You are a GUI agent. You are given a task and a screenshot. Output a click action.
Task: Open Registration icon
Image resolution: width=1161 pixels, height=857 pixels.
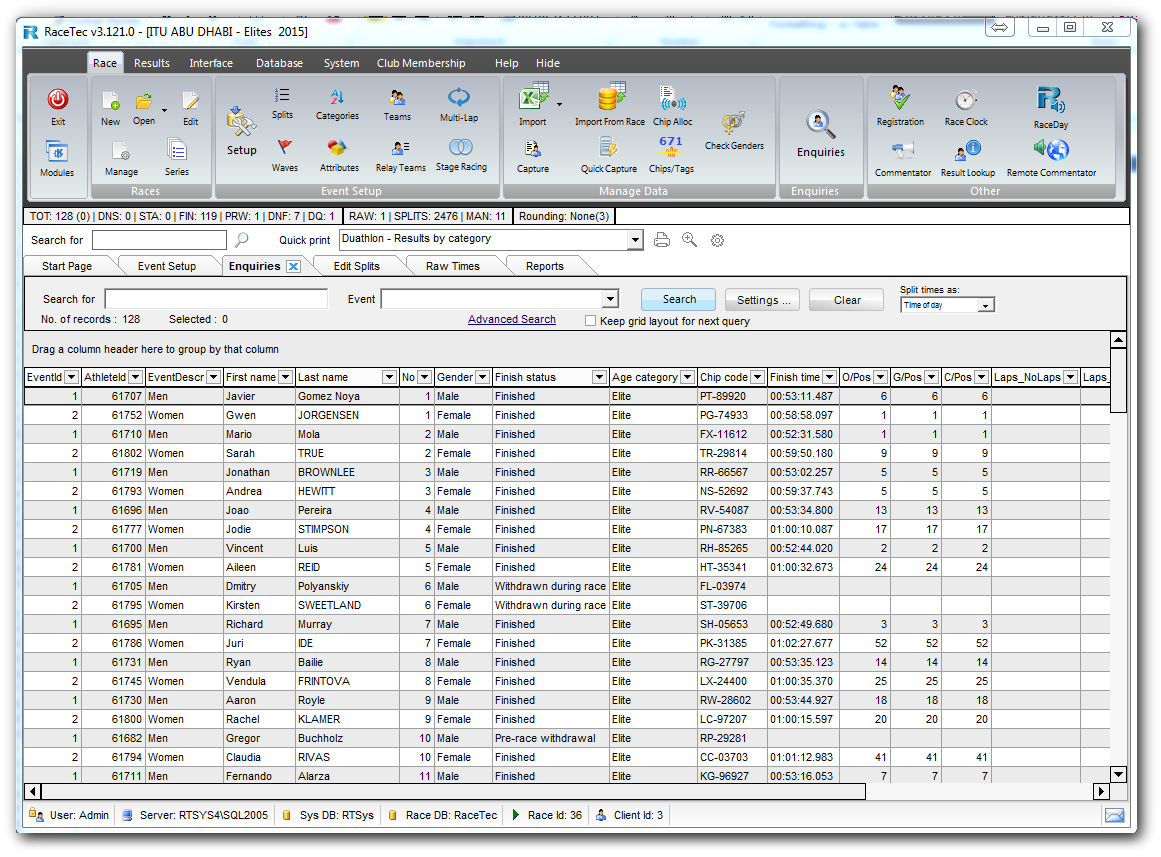coord(900,98)
